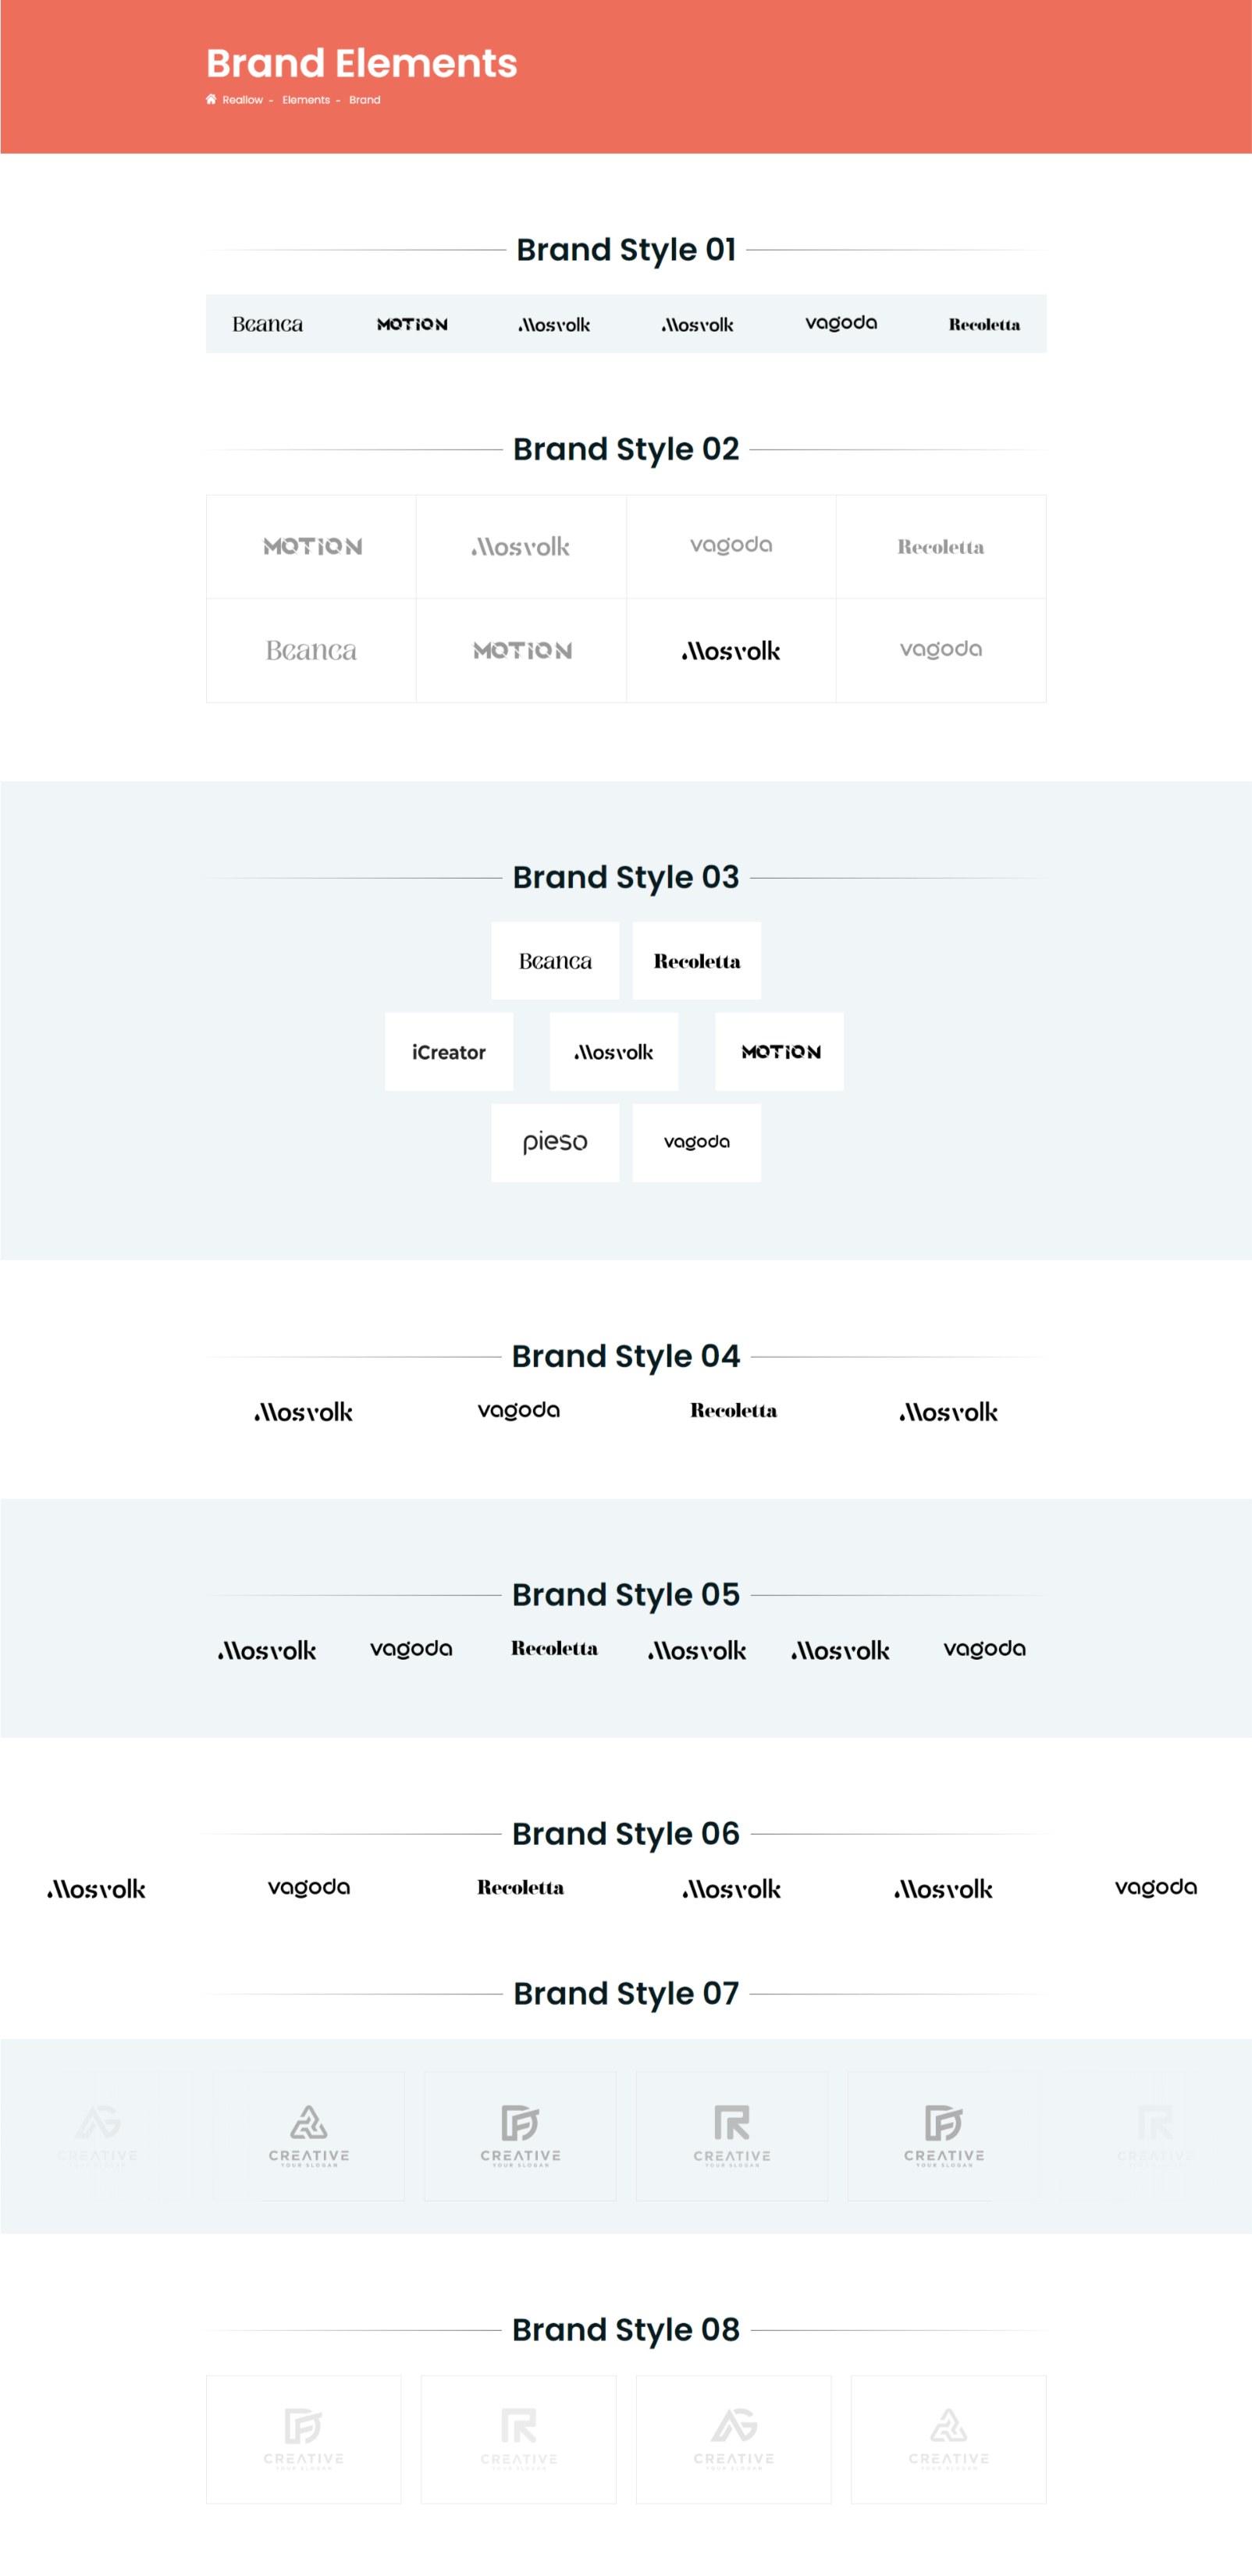
Task: Open the iCreator logo tile
Action: tap(449, 1052)
